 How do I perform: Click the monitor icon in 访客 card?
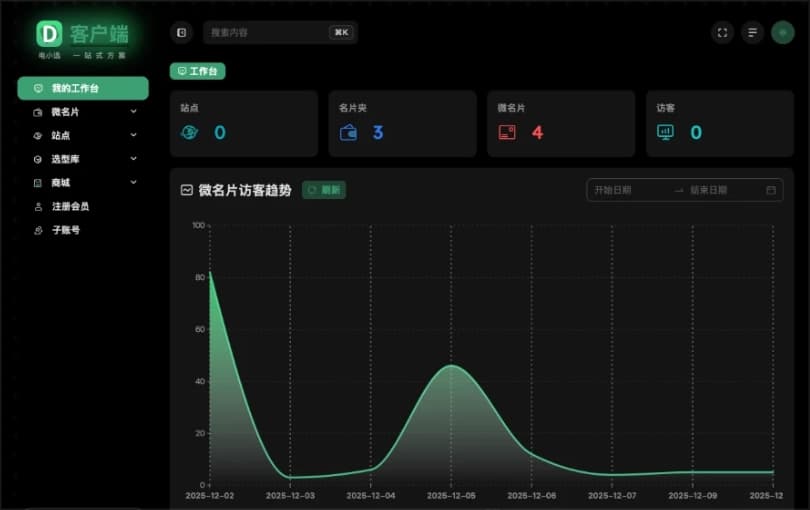[665, 132]
